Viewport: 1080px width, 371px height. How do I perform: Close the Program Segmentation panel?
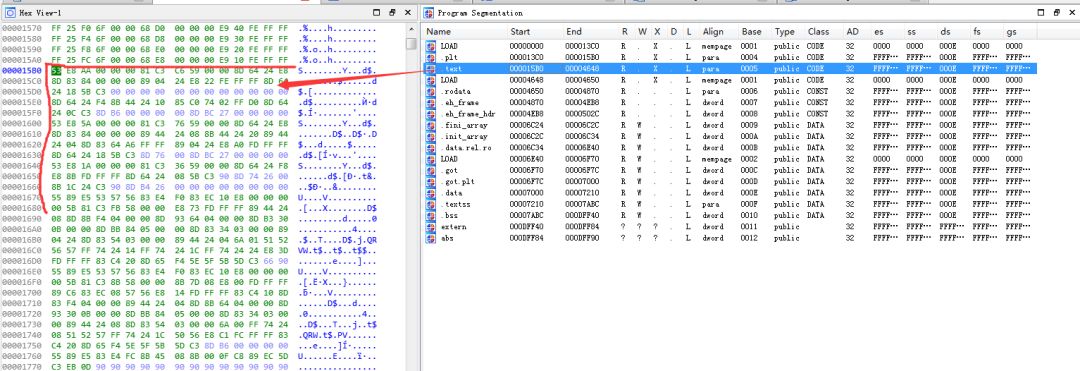coord(1072,12)
